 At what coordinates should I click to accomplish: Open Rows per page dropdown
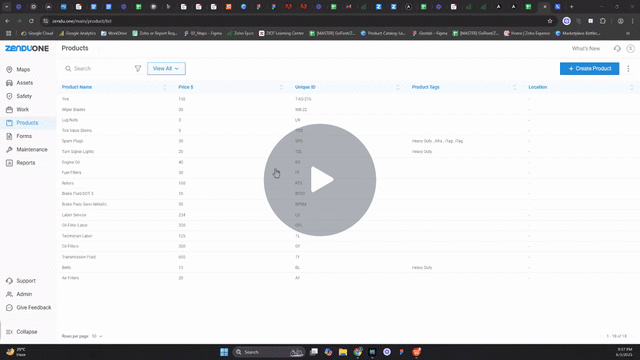pyautogui.click(x=97, y=336)
